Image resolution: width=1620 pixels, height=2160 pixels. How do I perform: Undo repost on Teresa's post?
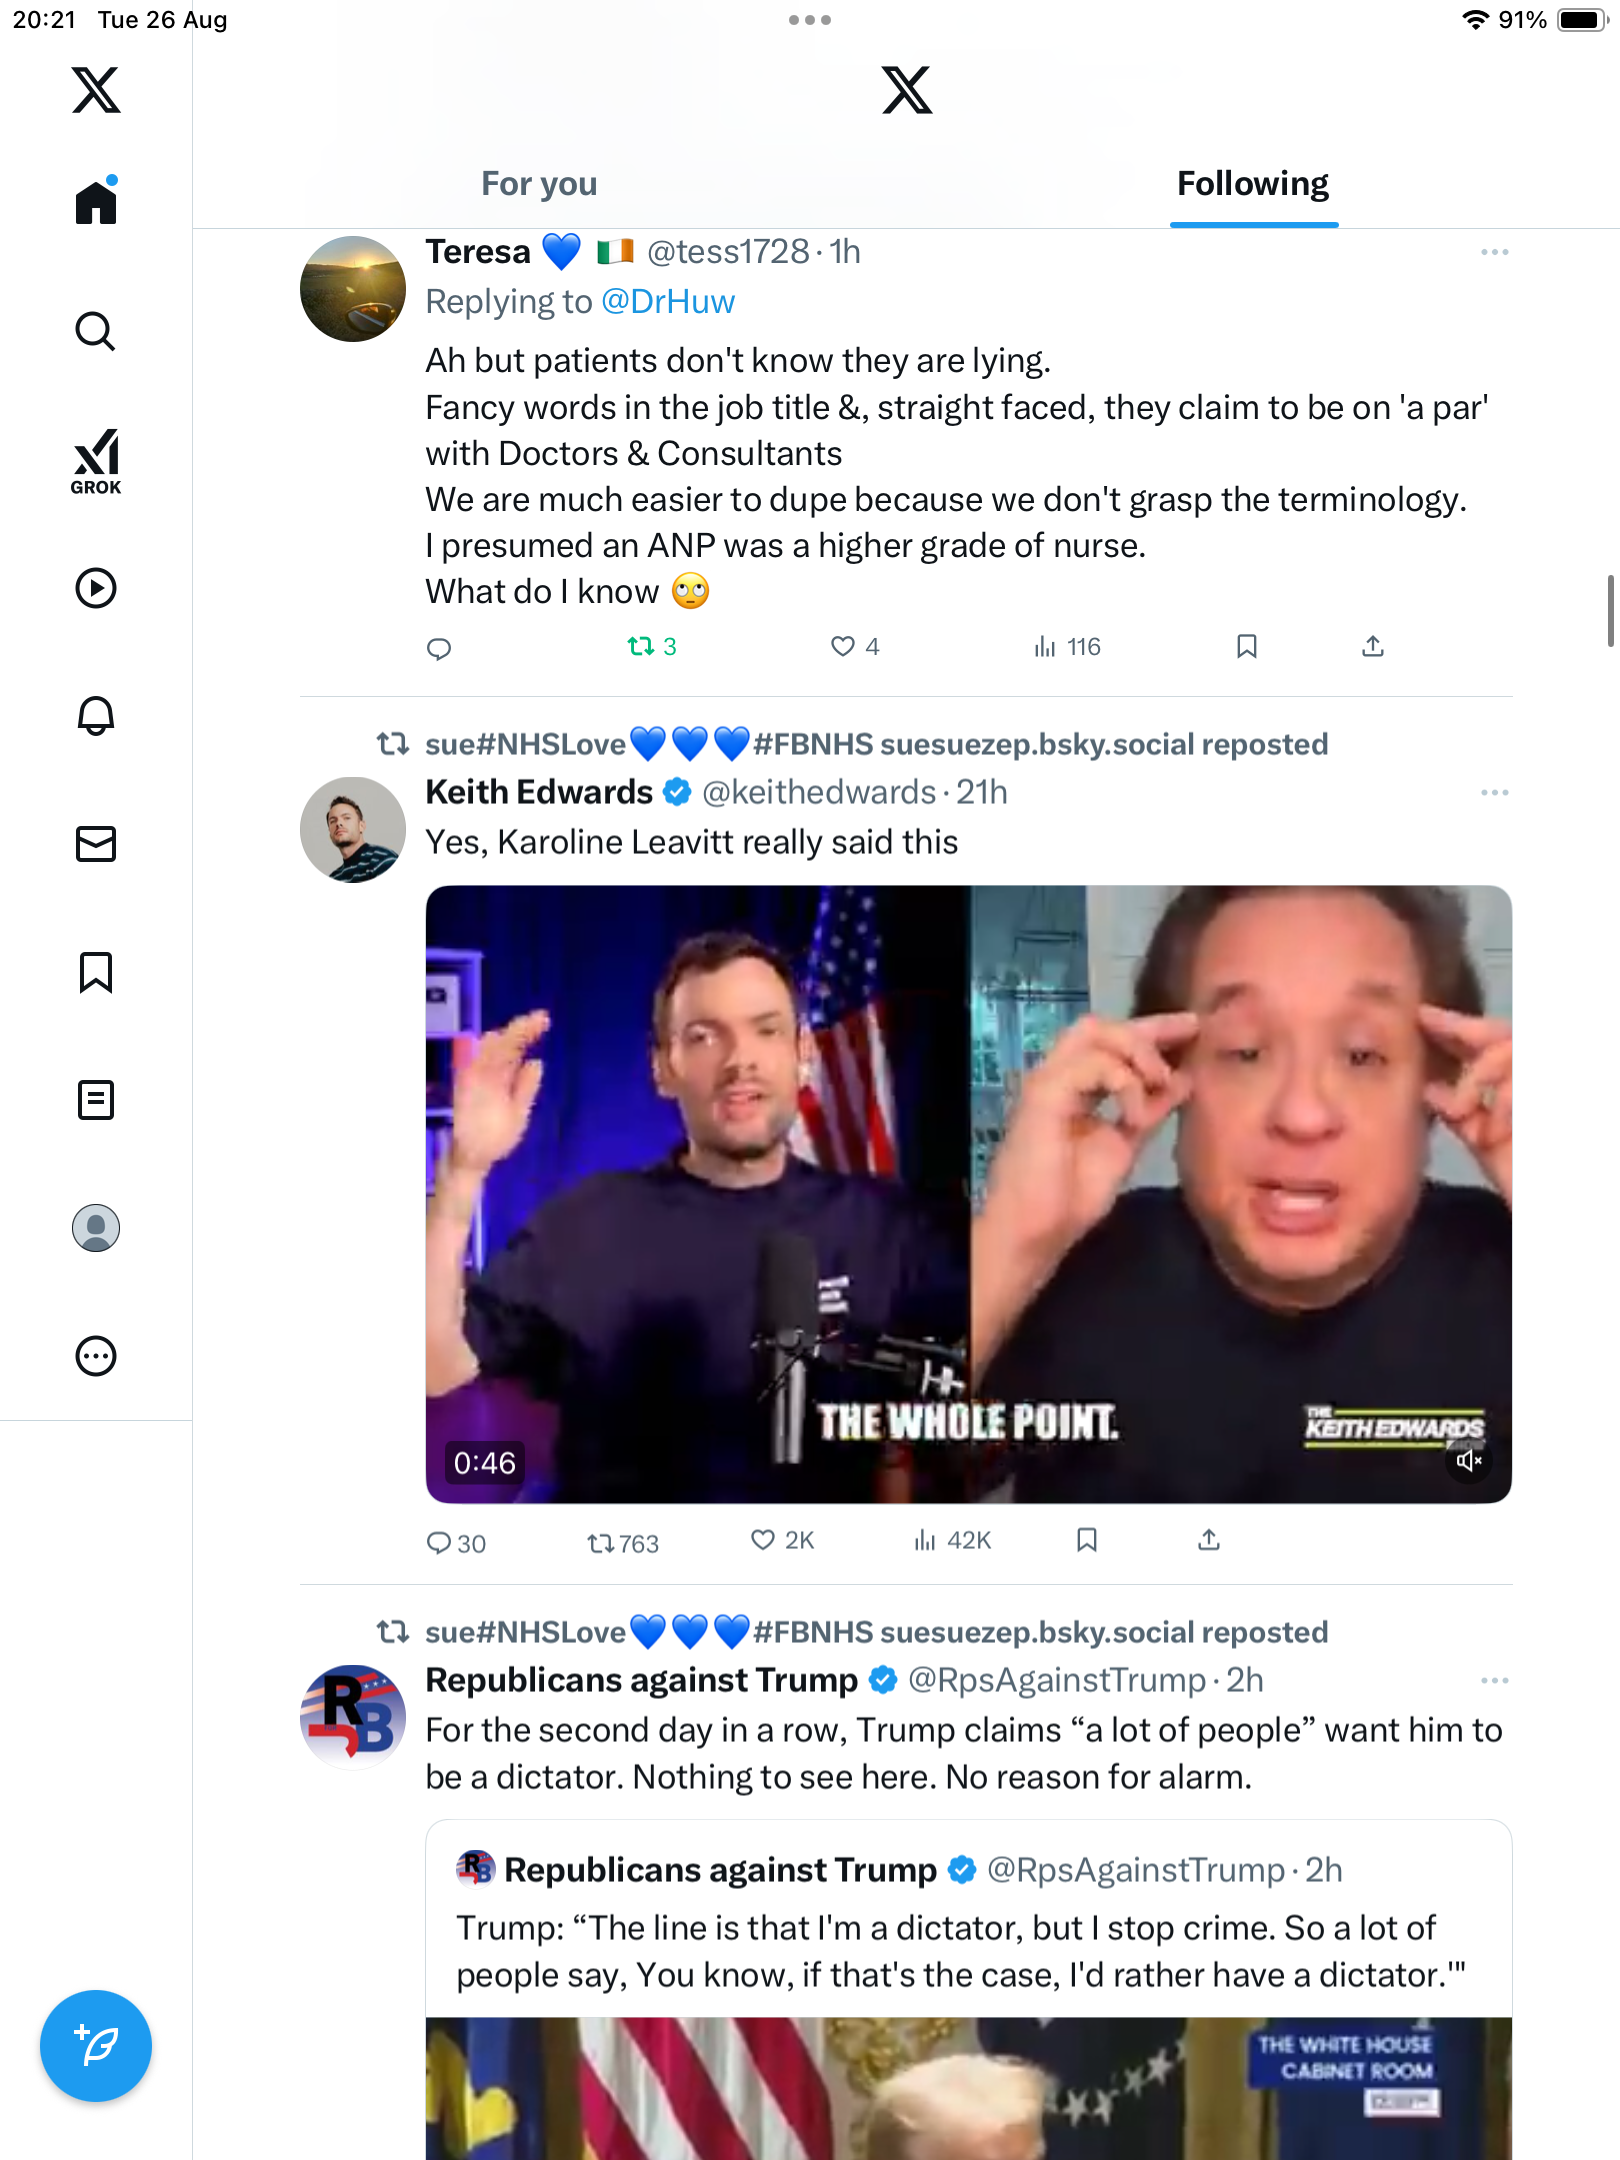(x=641, y=647)
